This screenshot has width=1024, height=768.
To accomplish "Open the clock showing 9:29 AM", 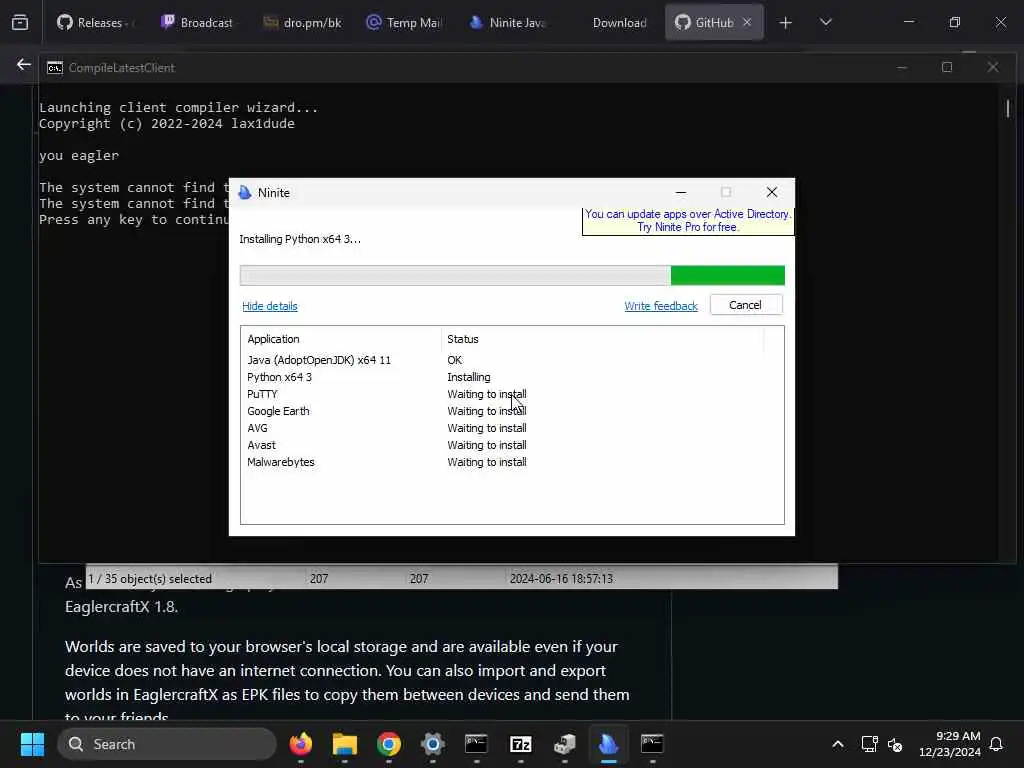I will pyautogui.click(x=950, y=744).
